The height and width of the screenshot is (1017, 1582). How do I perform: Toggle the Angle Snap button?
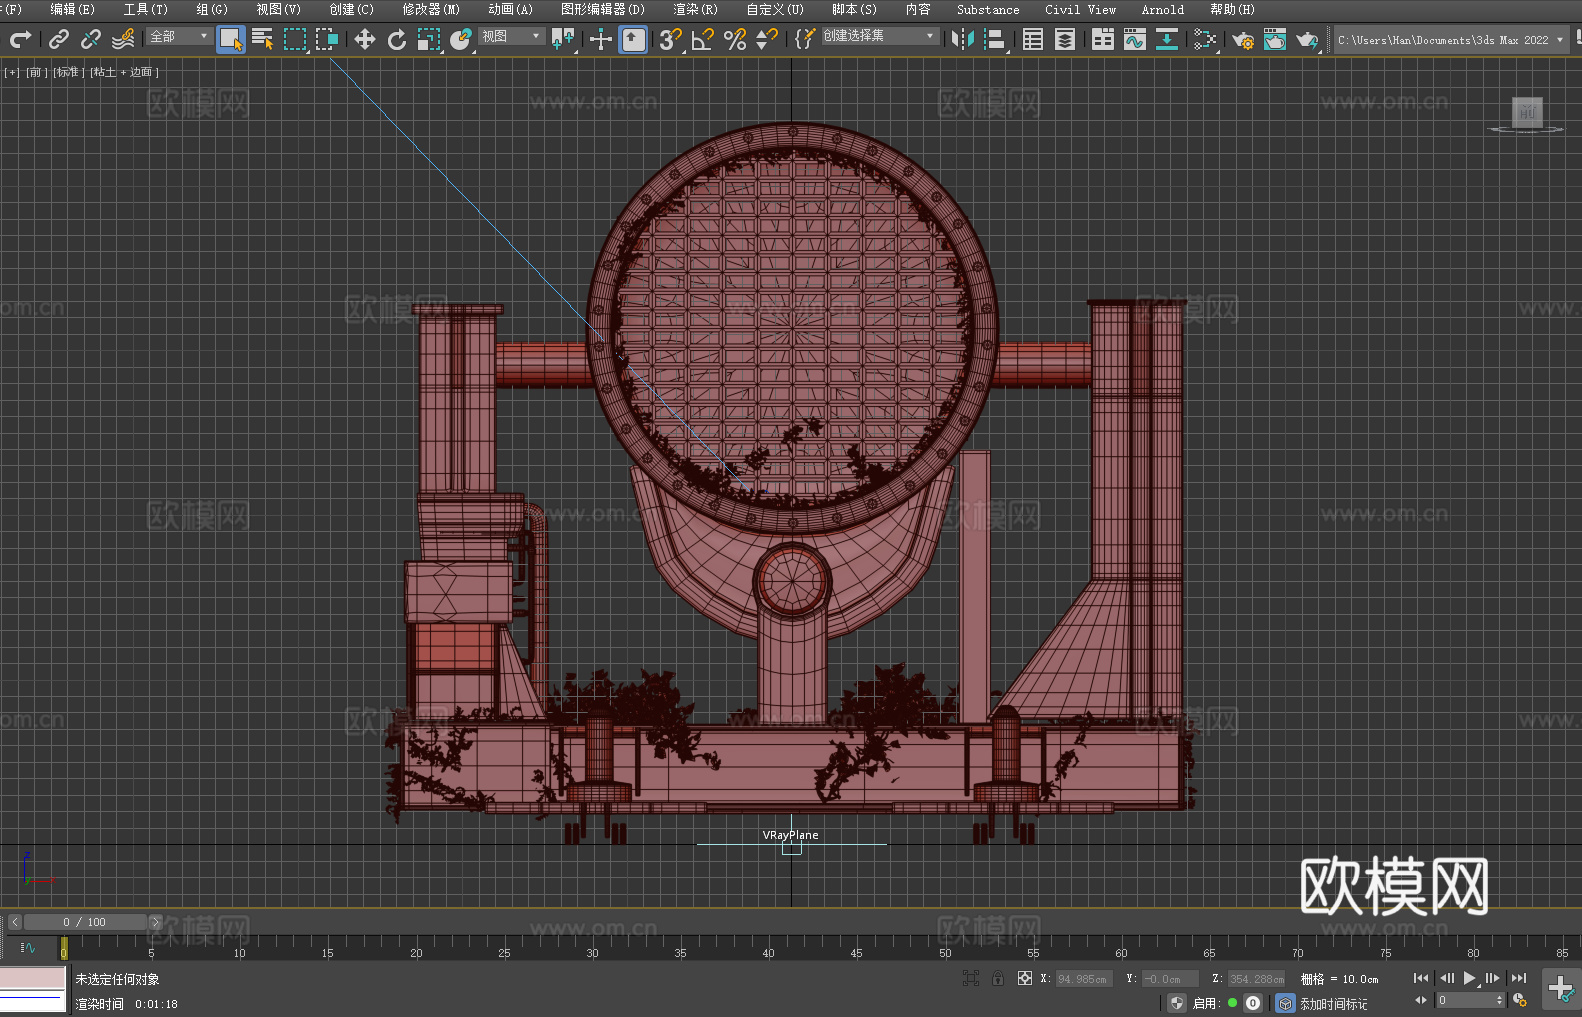(703, 39)
